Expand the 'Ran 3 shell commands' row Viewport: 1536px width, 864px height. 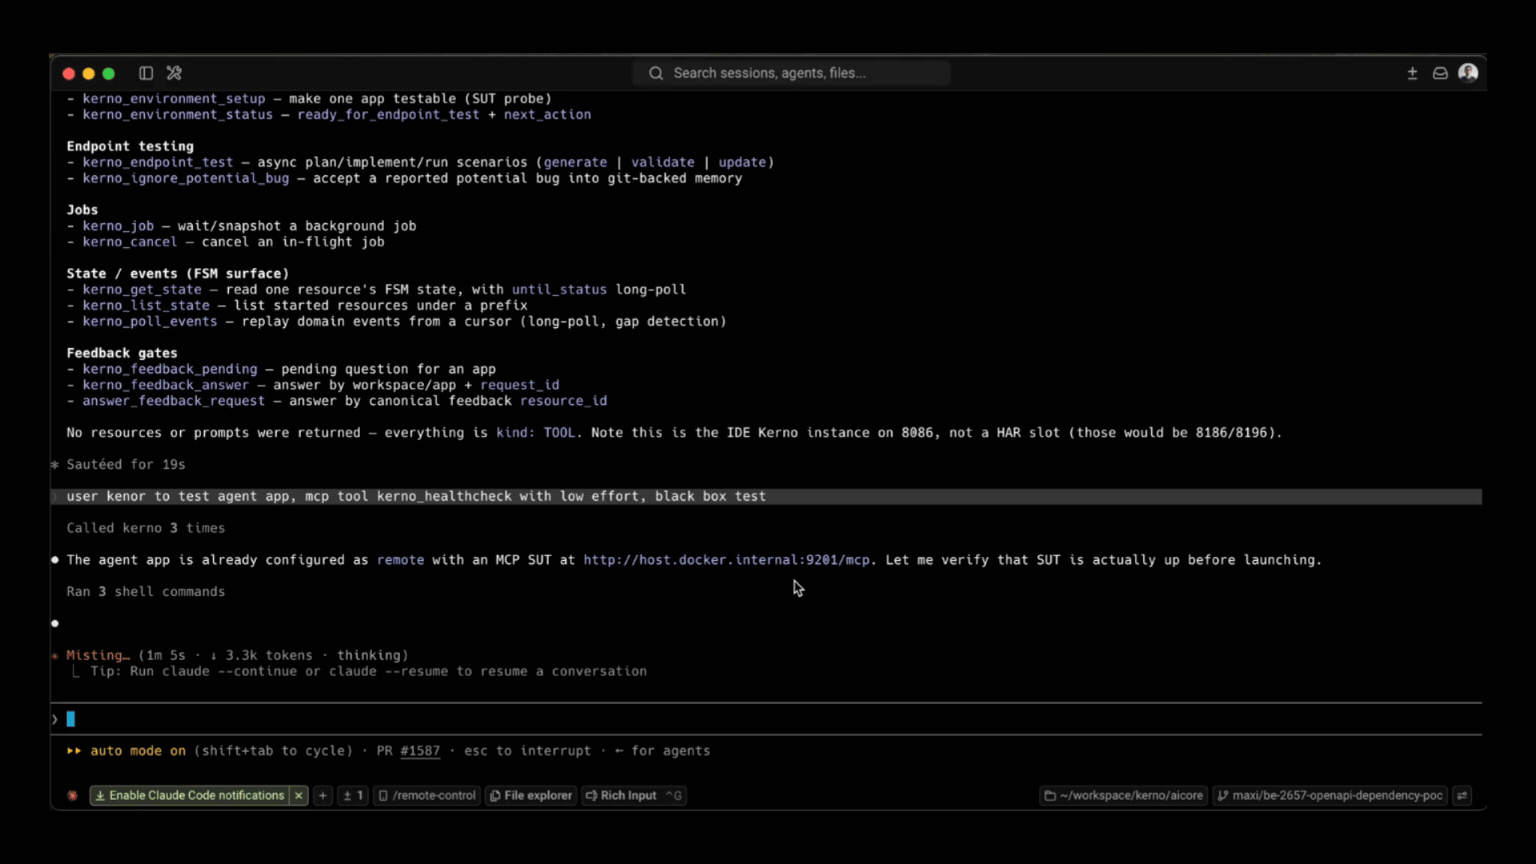pos(146,592)
